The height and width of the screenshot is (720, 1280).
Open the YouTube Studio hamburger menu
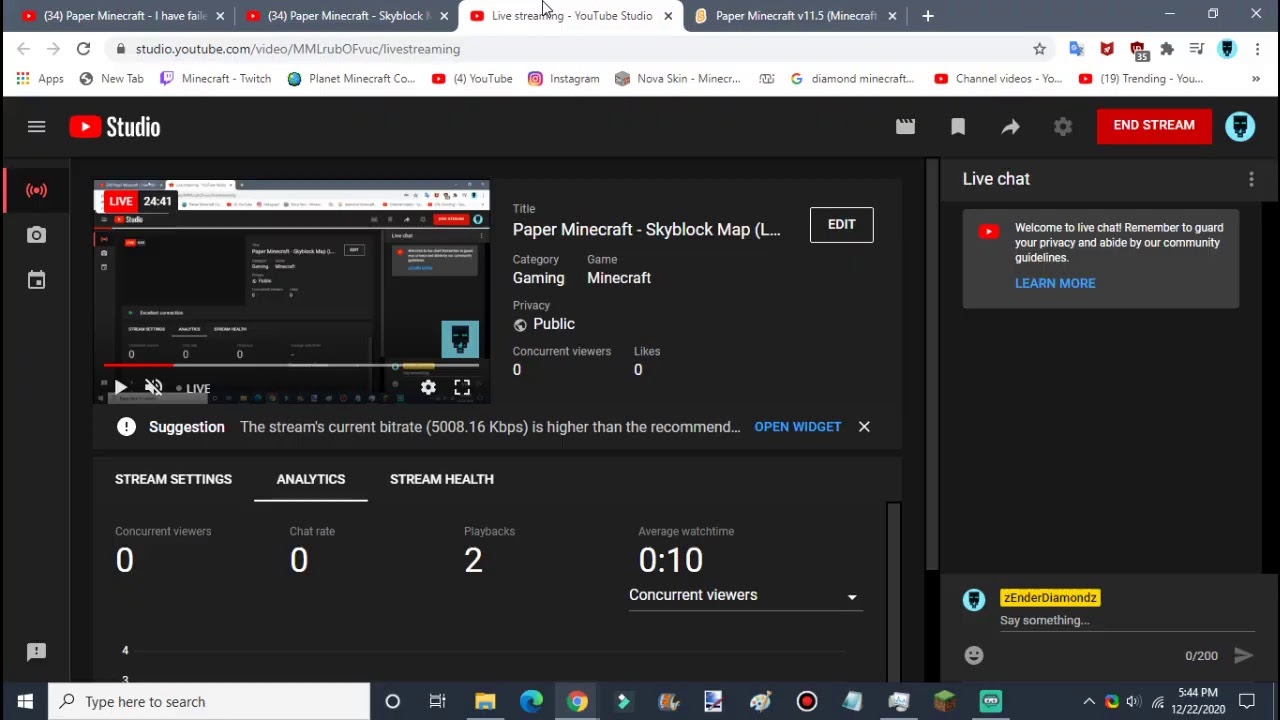(36, 126)
